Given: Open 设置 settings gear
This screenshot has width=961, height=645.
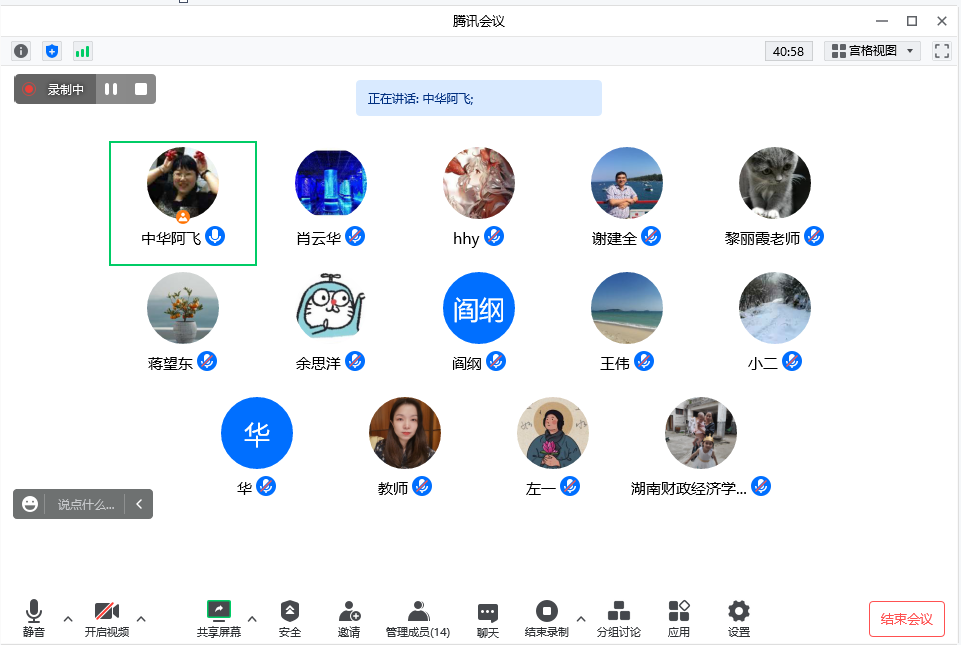Looking at the screenshot, I should 739,617.
